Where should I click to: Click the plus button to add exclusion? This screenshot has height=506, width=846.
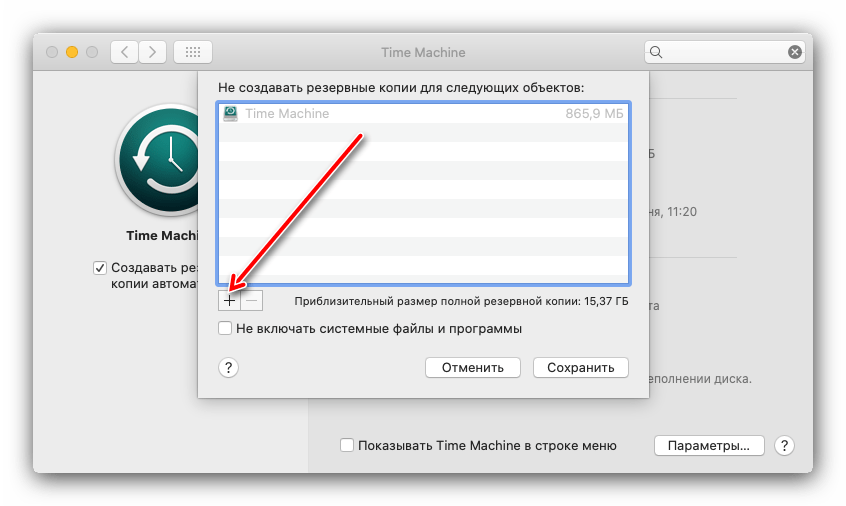click(229, 300)
